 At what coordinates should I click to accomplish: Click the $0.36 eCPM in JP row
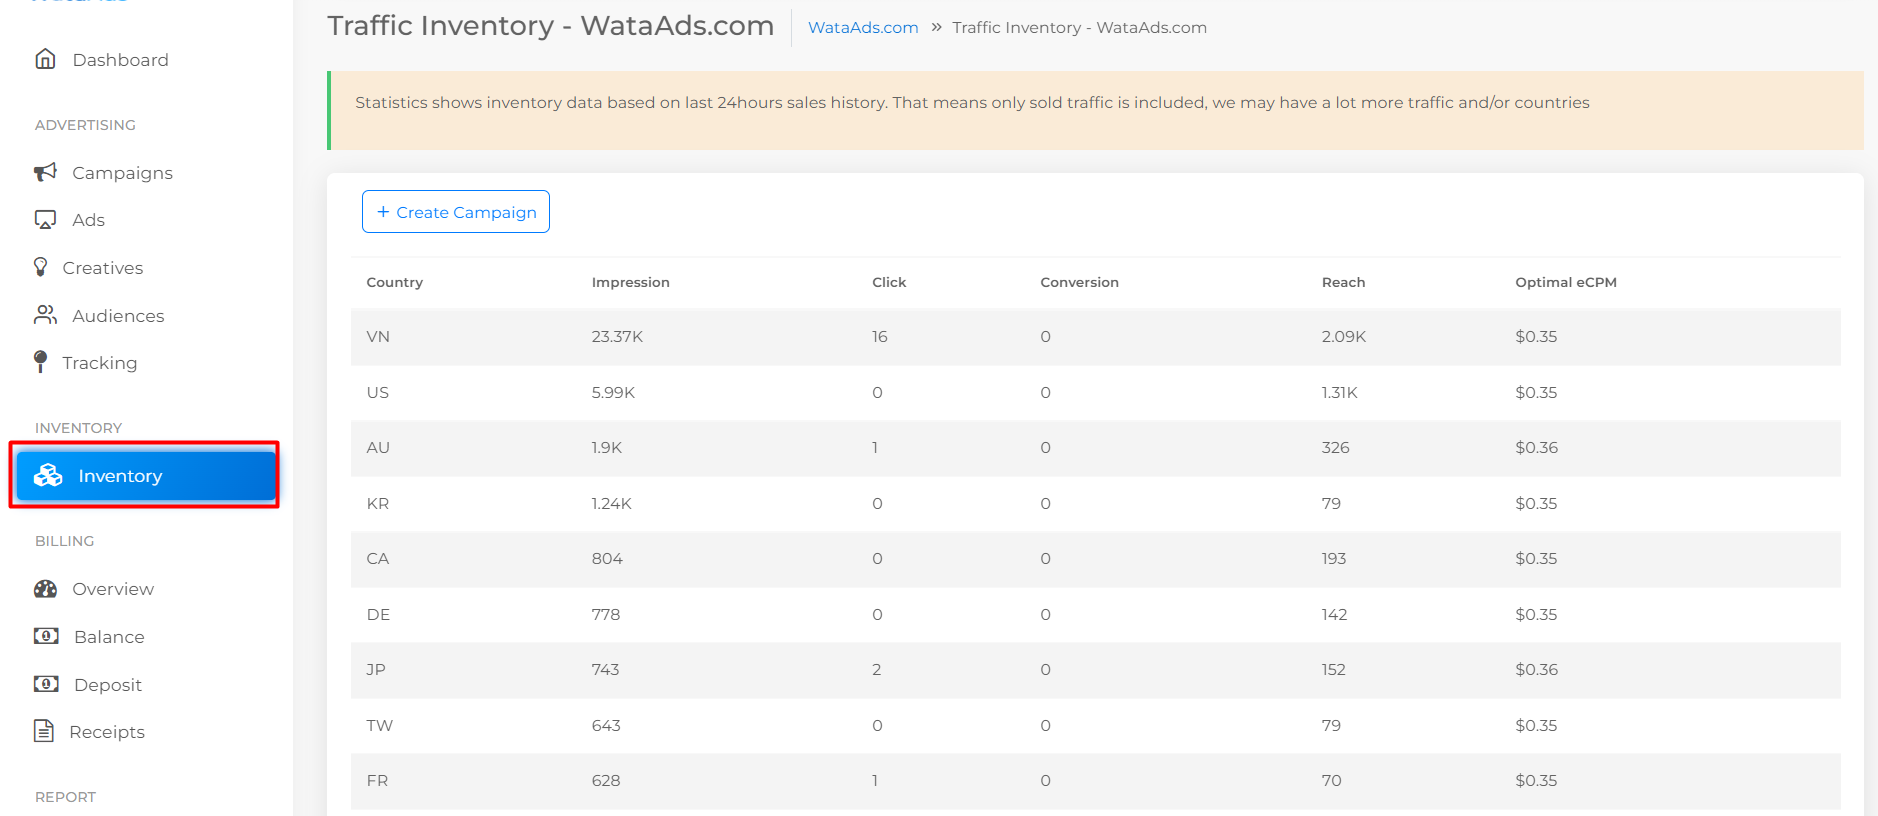(x=1537, y=670)
